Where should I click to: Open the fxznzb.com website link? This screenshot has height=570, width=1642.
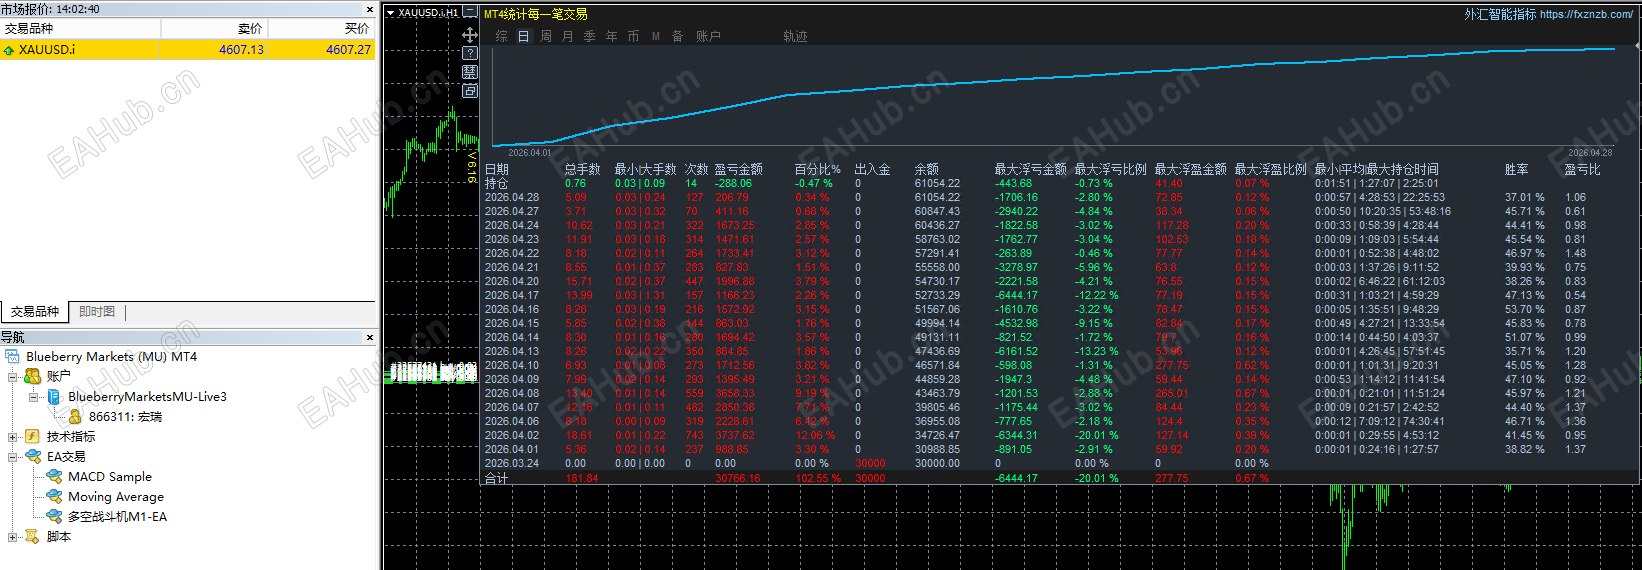1587,14
